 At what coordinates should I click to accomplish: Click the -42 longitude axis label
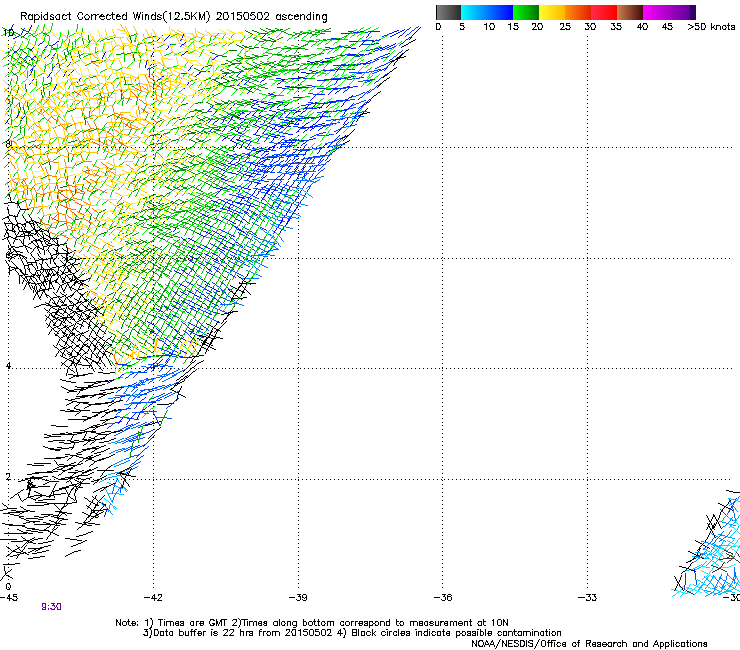153,598
